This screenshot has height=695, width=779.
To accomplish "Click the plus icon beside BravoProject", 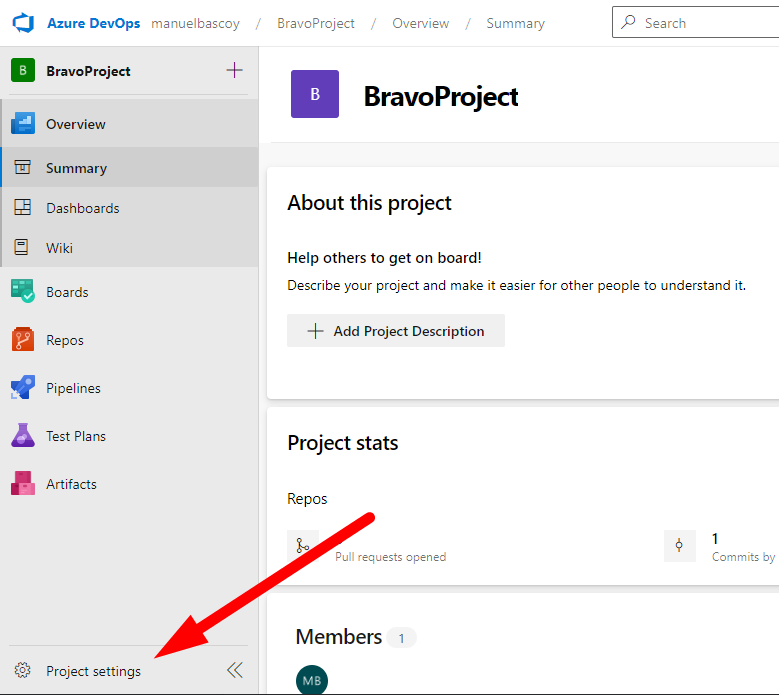I will coord(234,70).
